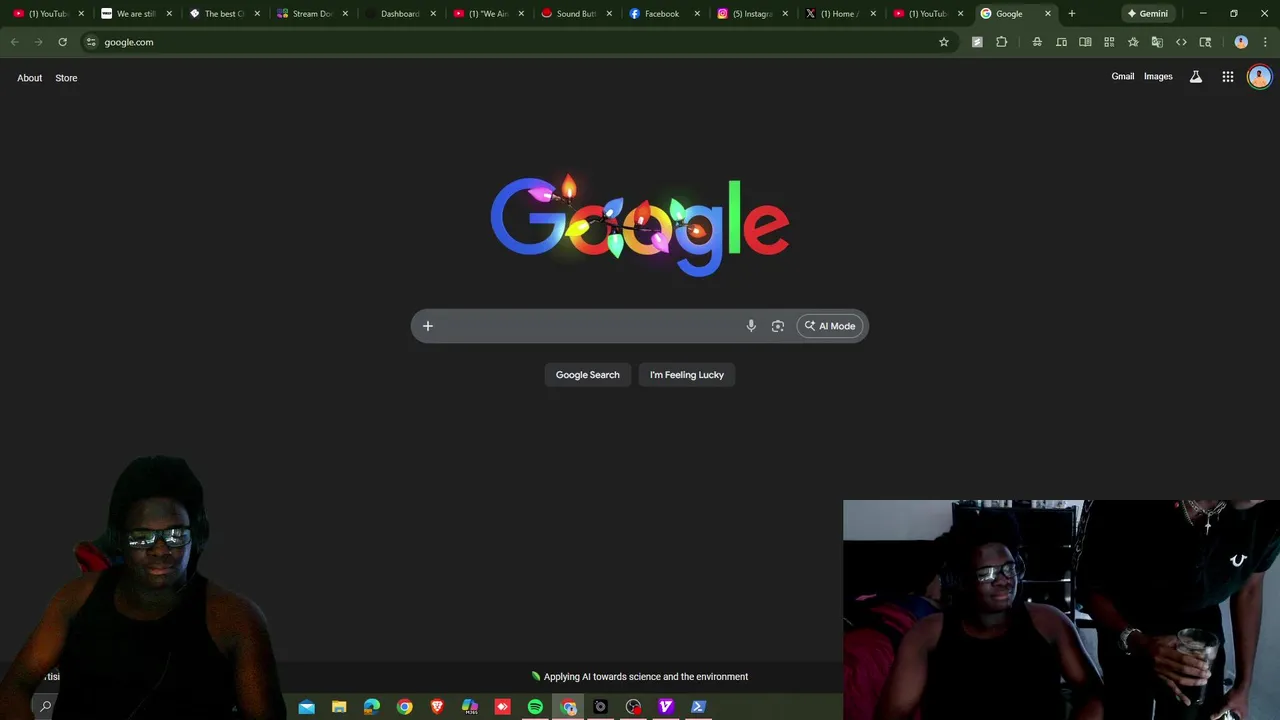Close the active Google tab
Viewport: 1280px width, 720px height.
tap(1048, 14)
